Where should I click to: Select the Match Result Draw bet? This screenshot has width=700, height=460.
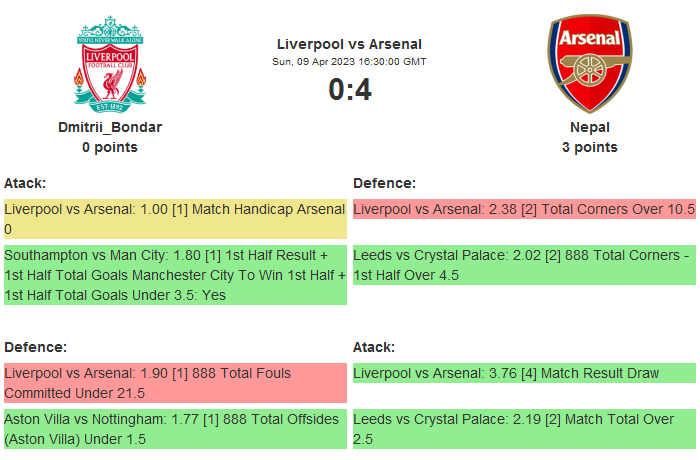(x=523, y=374)
